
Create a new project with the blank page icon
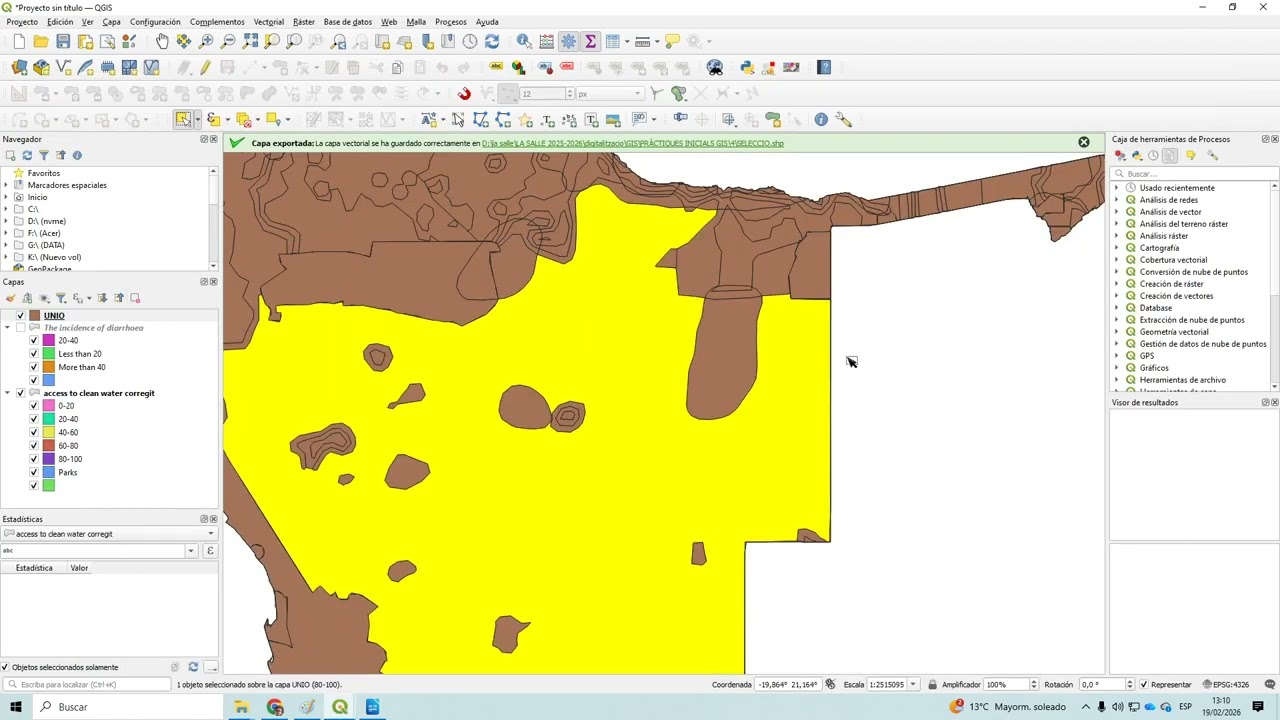pyautogui.click(x=19, y=41)
